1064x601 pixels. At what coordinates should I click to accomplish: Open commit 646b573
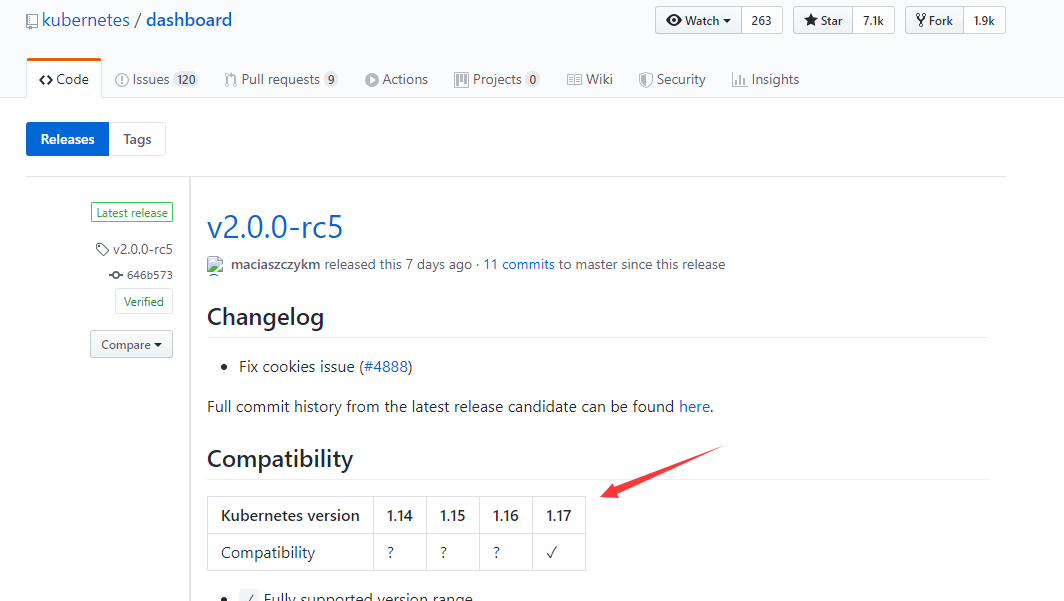[x=149, y=275]
